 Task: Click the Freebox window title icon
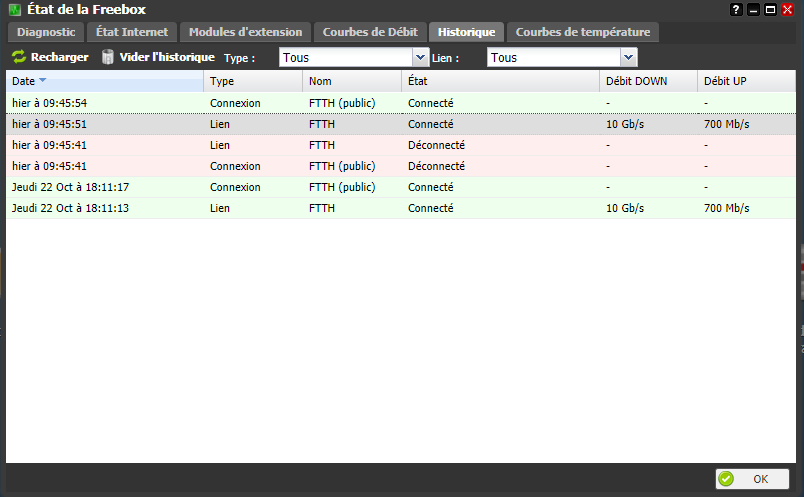[15, 9]
